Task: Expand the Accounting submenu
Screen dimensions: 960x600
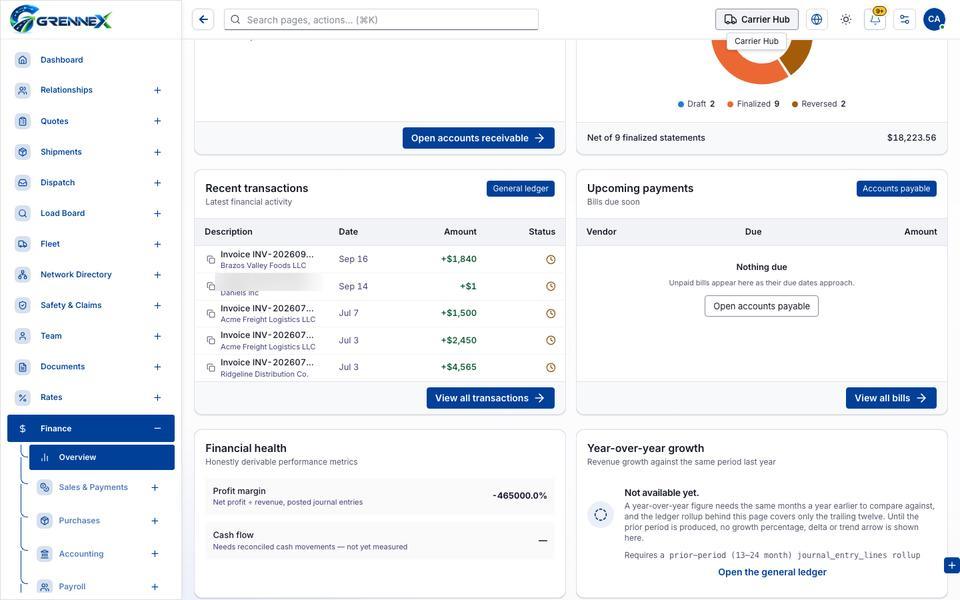Action: tap(155, 553)
